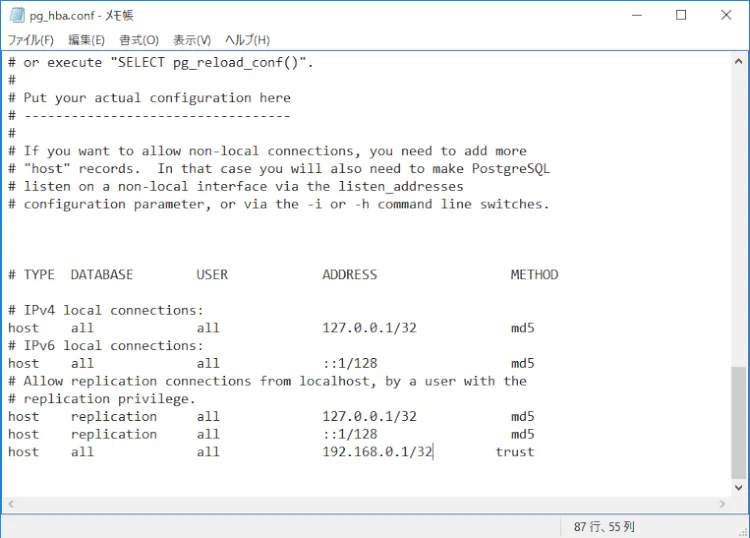This screenshot has width=750, height=538.
Task: Open the 編集(E) menu
Action: click(x=86, y=40)
